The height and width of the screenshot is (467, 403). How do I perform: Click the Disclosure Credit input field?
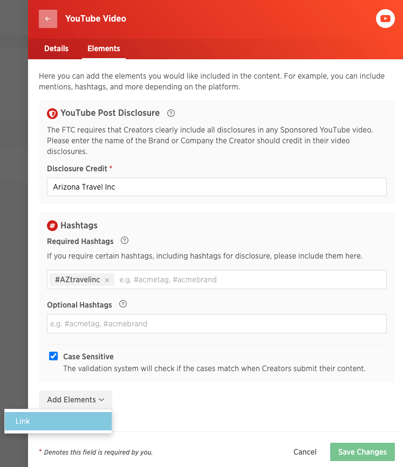(x=217, y=187)
